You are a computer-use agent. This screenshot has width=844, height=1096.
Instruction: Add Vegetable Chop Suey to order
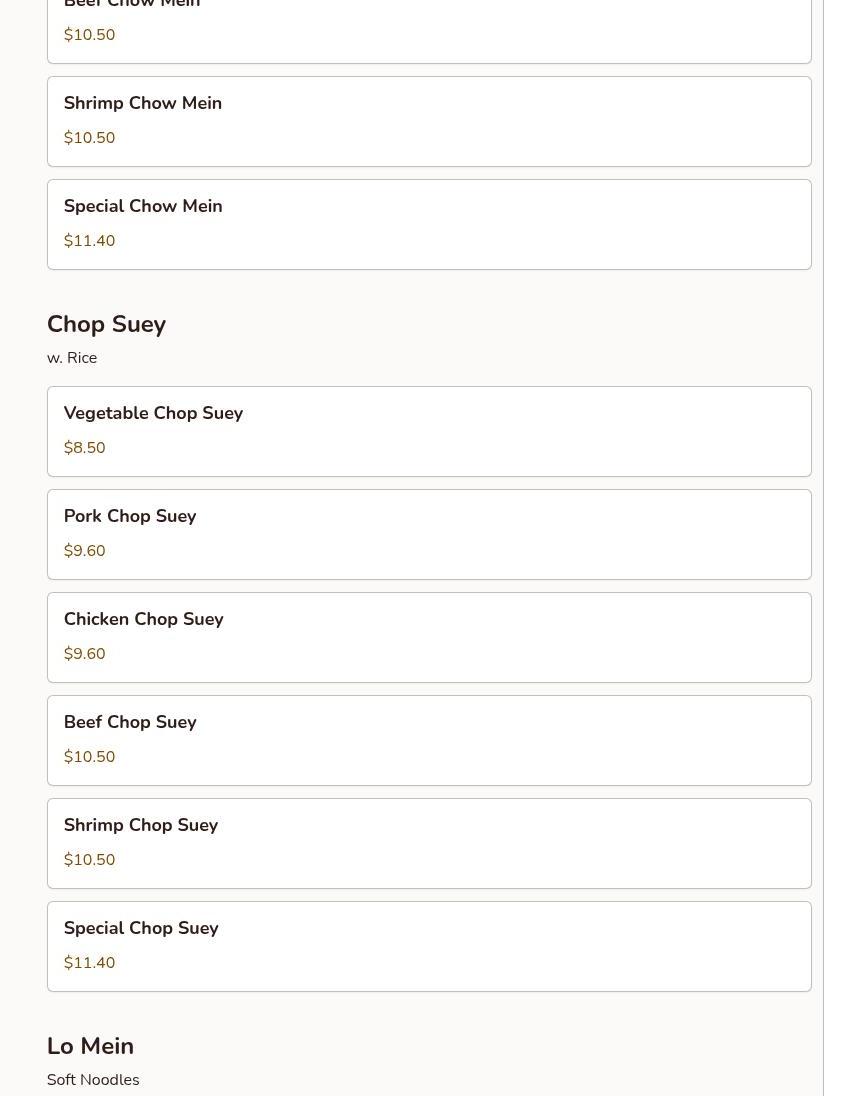[429, 431]
